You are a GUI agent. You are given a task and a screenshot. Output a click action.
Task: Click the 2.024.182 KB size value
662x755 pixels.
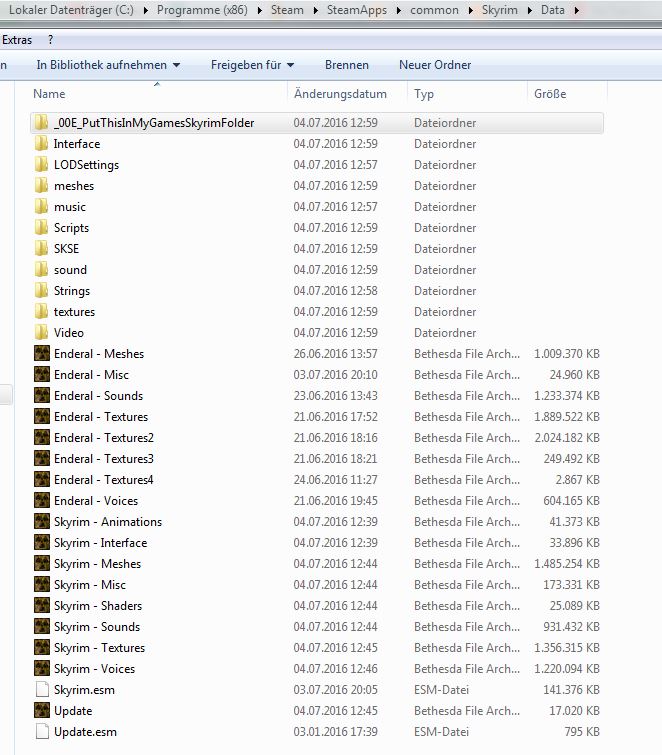[567, 438]
